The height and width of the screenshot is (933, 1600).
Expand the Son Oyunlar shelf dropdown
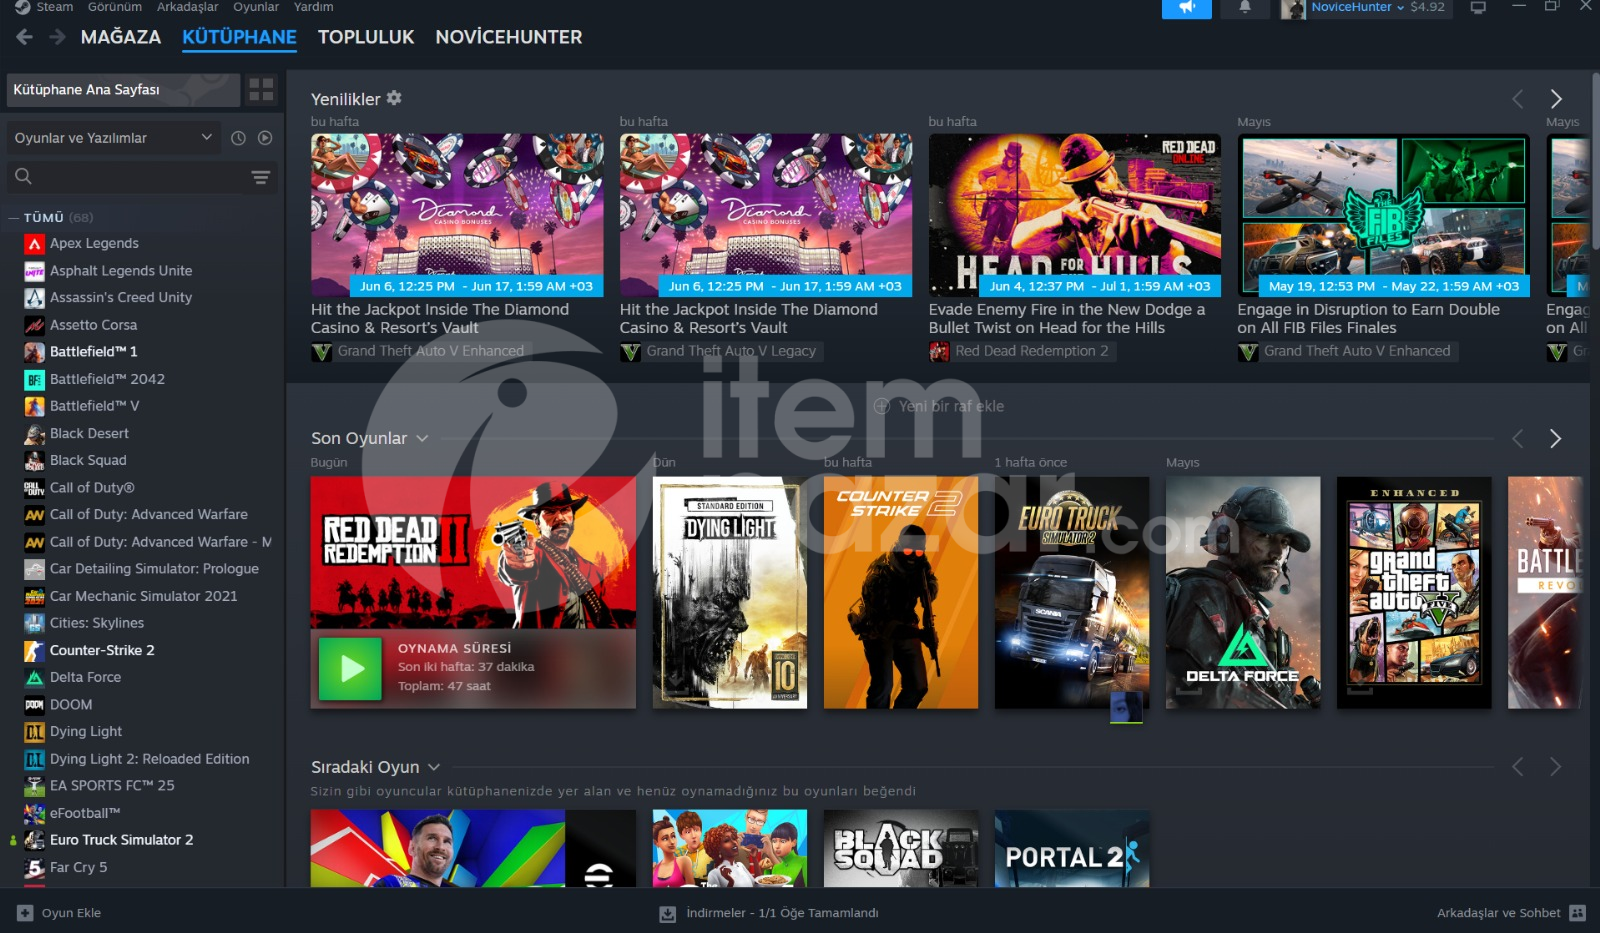click(422, 438)
